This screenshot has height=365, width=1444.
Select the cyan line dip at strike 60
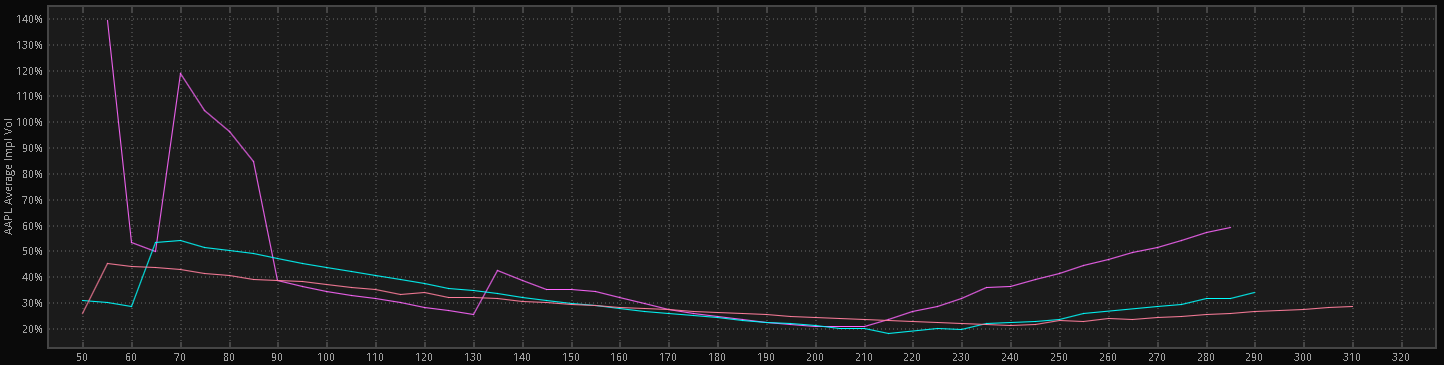point(131,306)
